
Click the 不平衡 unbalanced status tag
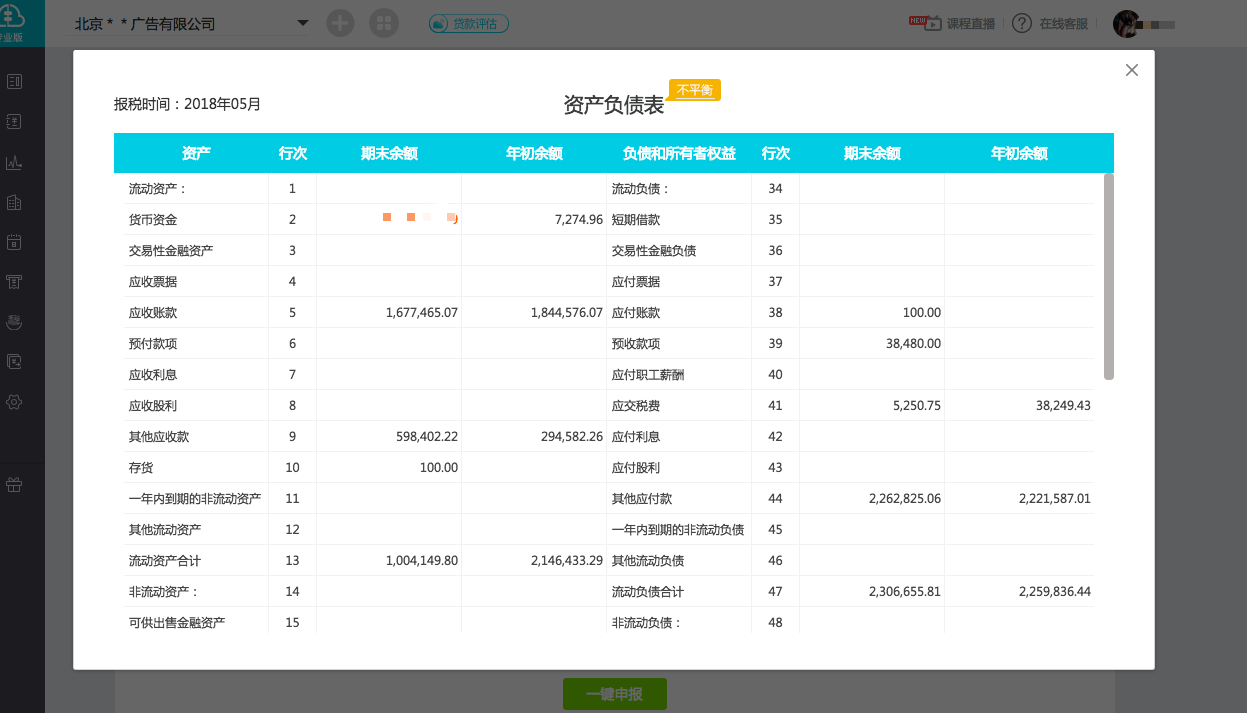pyautogui.click(x=694, y=90)
